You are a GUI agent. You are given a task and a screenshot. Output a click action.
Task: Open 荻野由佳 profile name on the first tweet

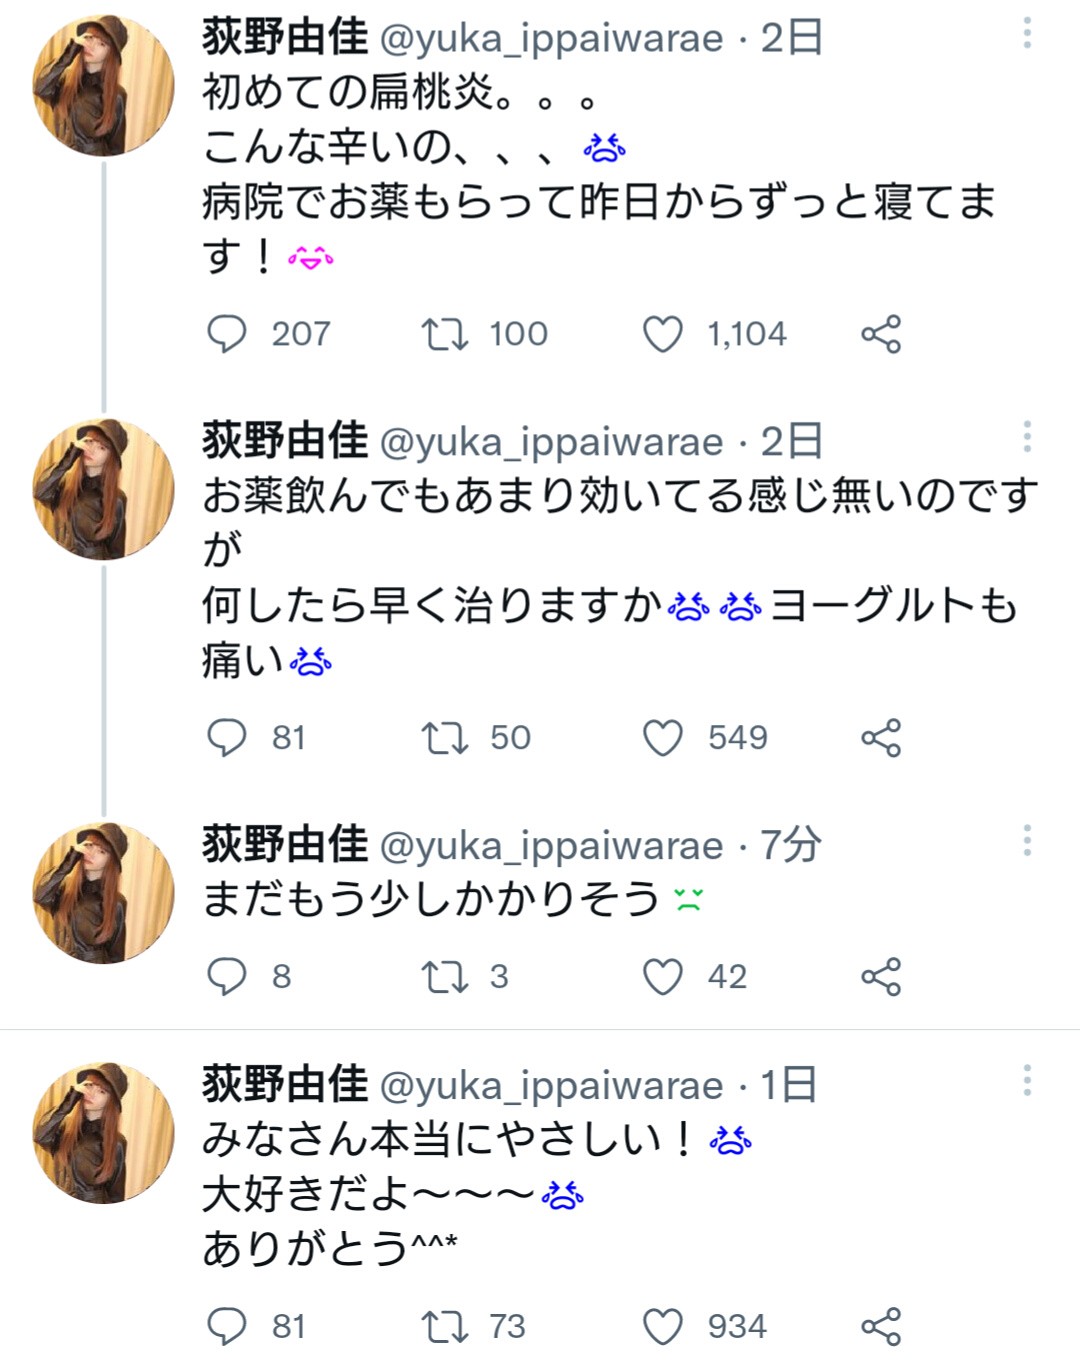pyautogui.click(x=285, y=38)
